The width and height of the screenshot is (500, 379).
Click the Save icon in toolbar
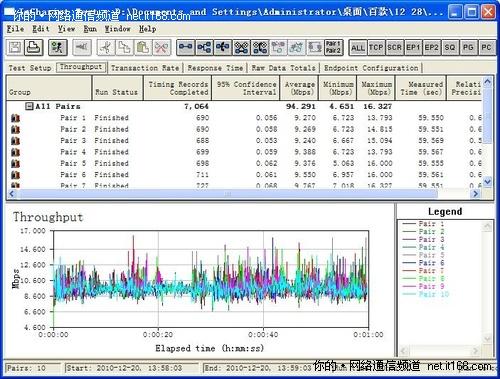pyautogui.click(x=15, y=47)
